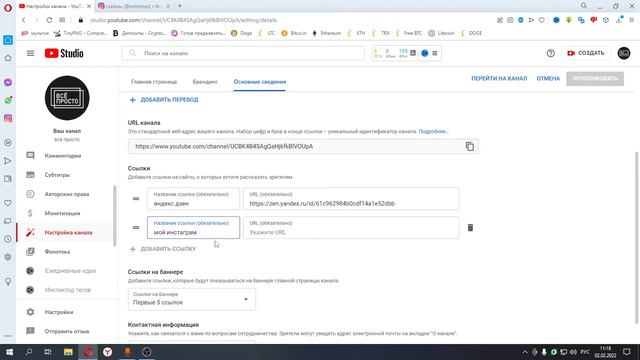Click ДОБАВИТЬ ССЫЛКУ
The height and width of the screenshot is (360, 640).
(163, 249)
